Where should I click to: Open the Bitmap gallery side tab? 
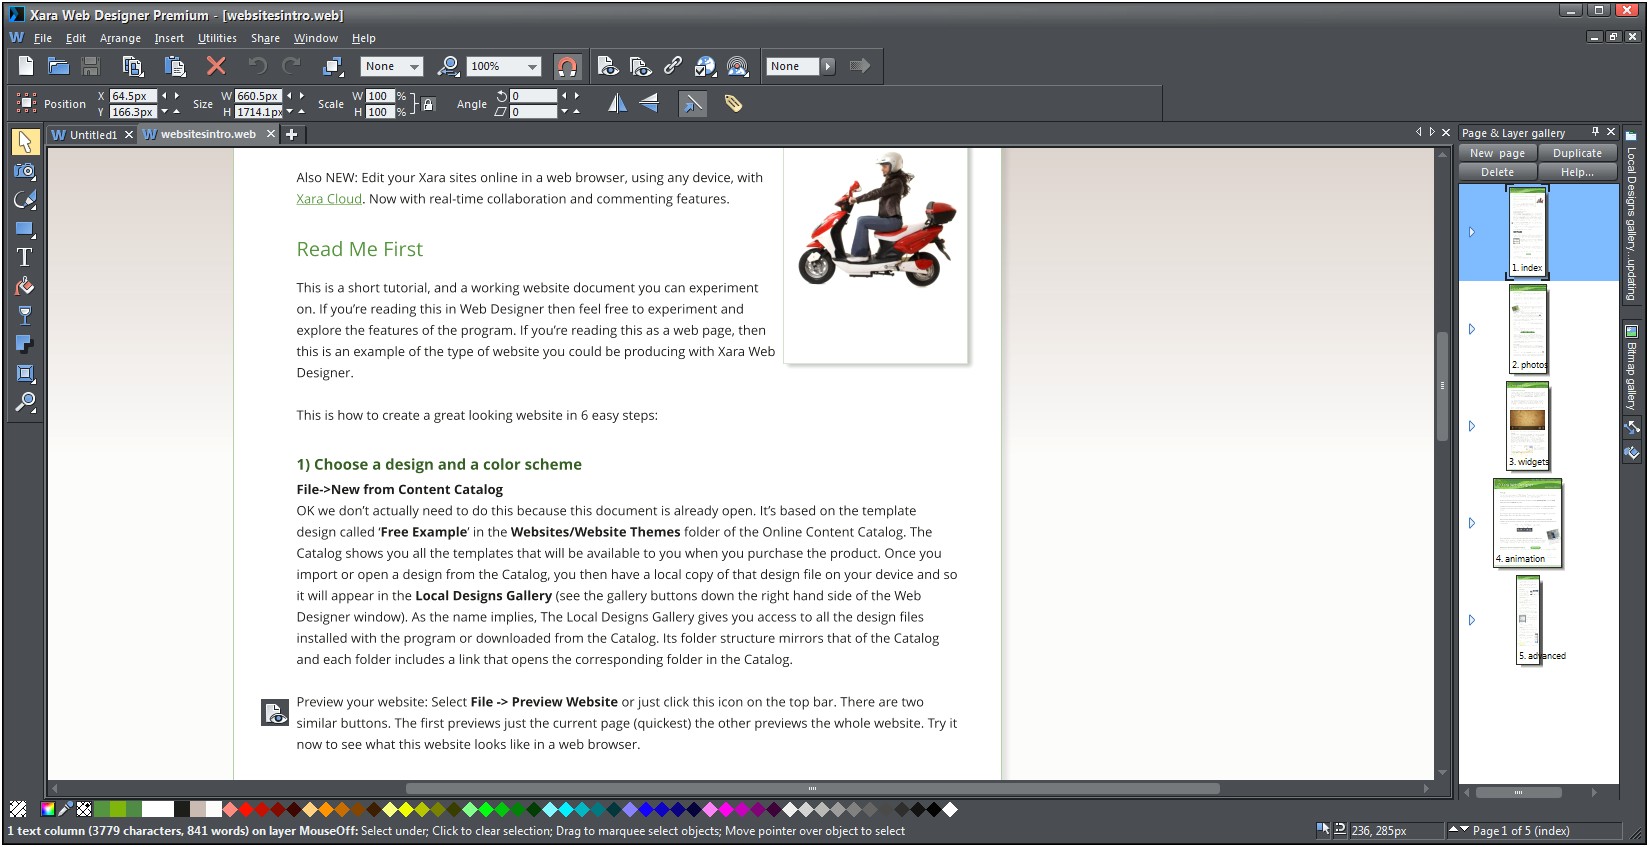(1631, 368)
